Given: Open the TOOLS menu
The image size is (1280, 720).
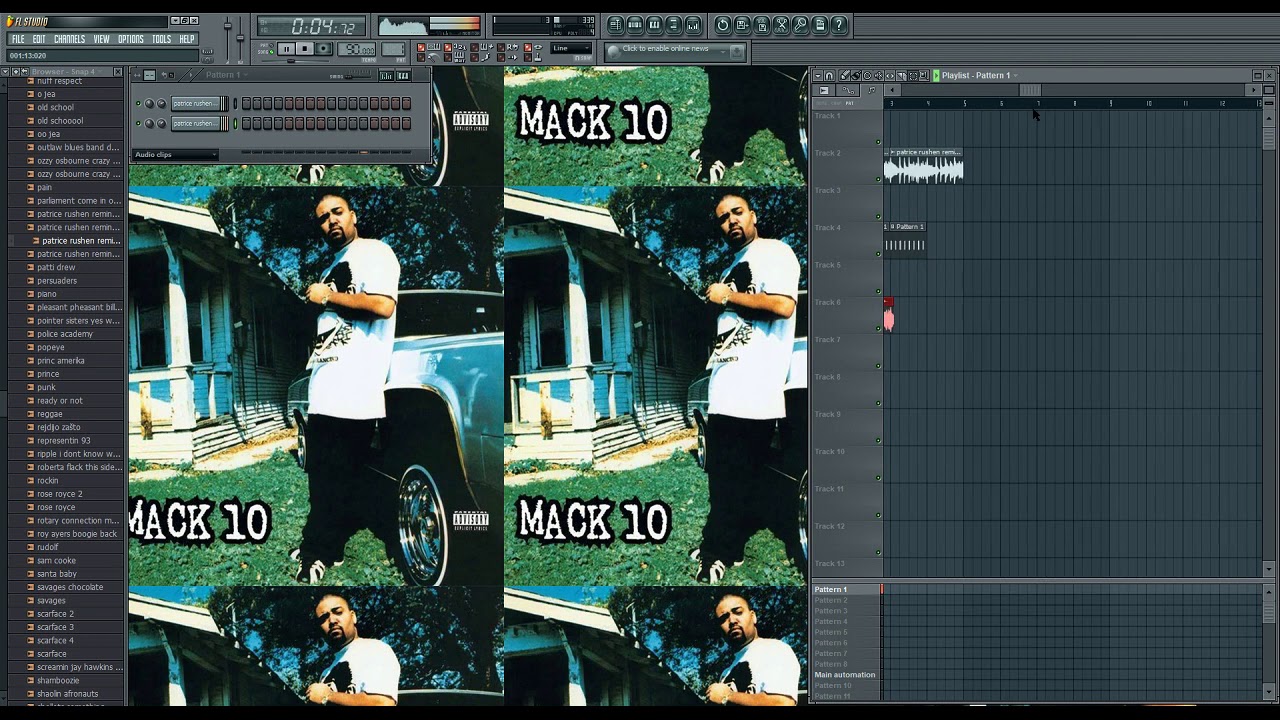Looking at the screenshot, I should pyautogui.click(x=161, y=39).
